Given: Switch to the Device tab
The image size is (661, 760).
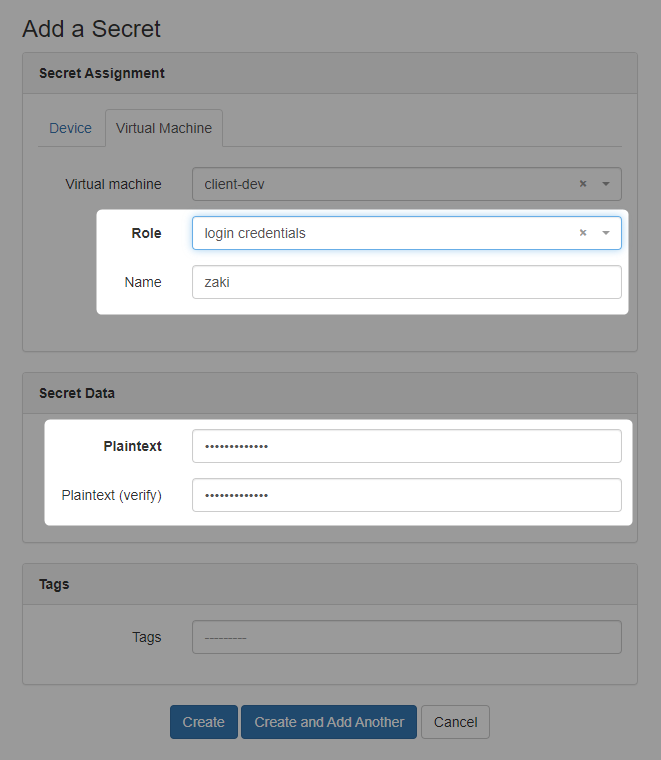Looking at the screenshot, I should [70, 128].
